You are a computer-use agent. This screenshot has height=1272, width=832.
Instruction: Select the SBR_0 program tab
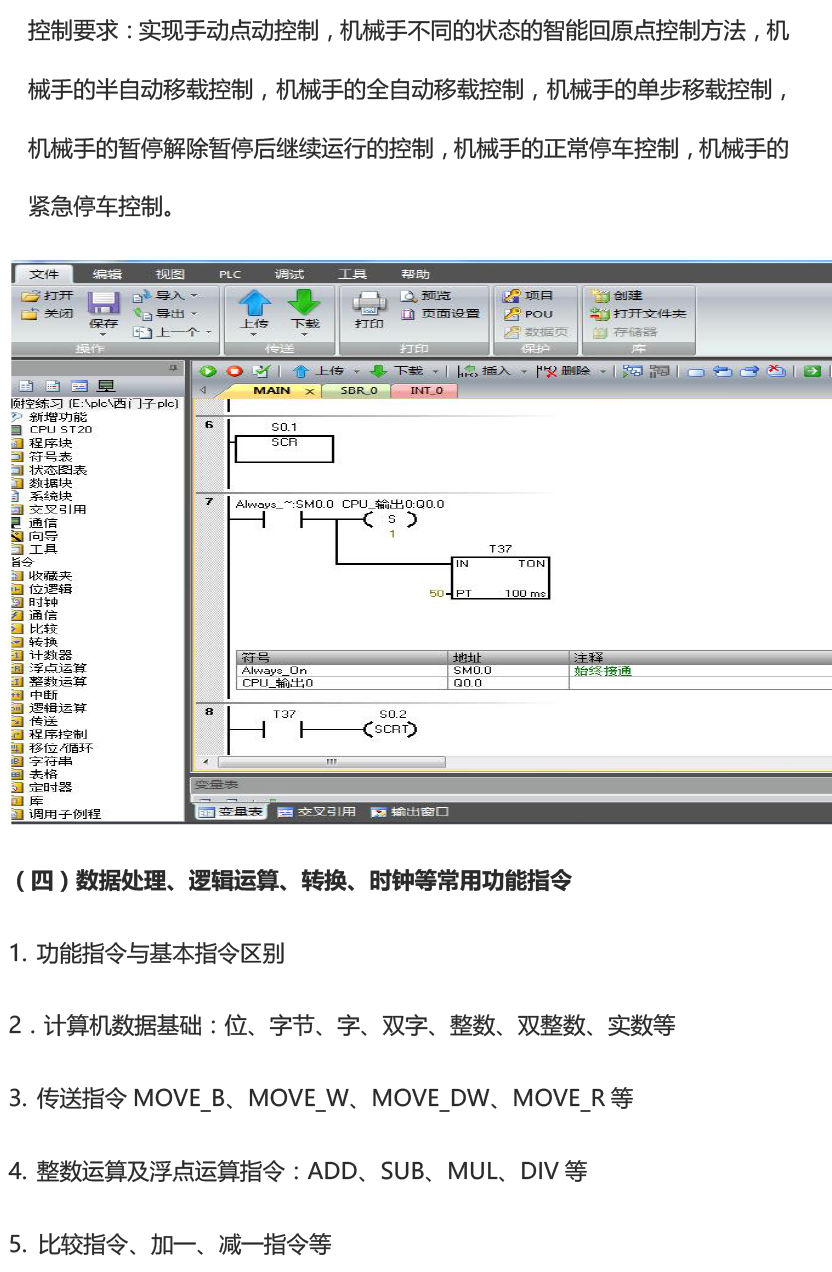[359, 391]
